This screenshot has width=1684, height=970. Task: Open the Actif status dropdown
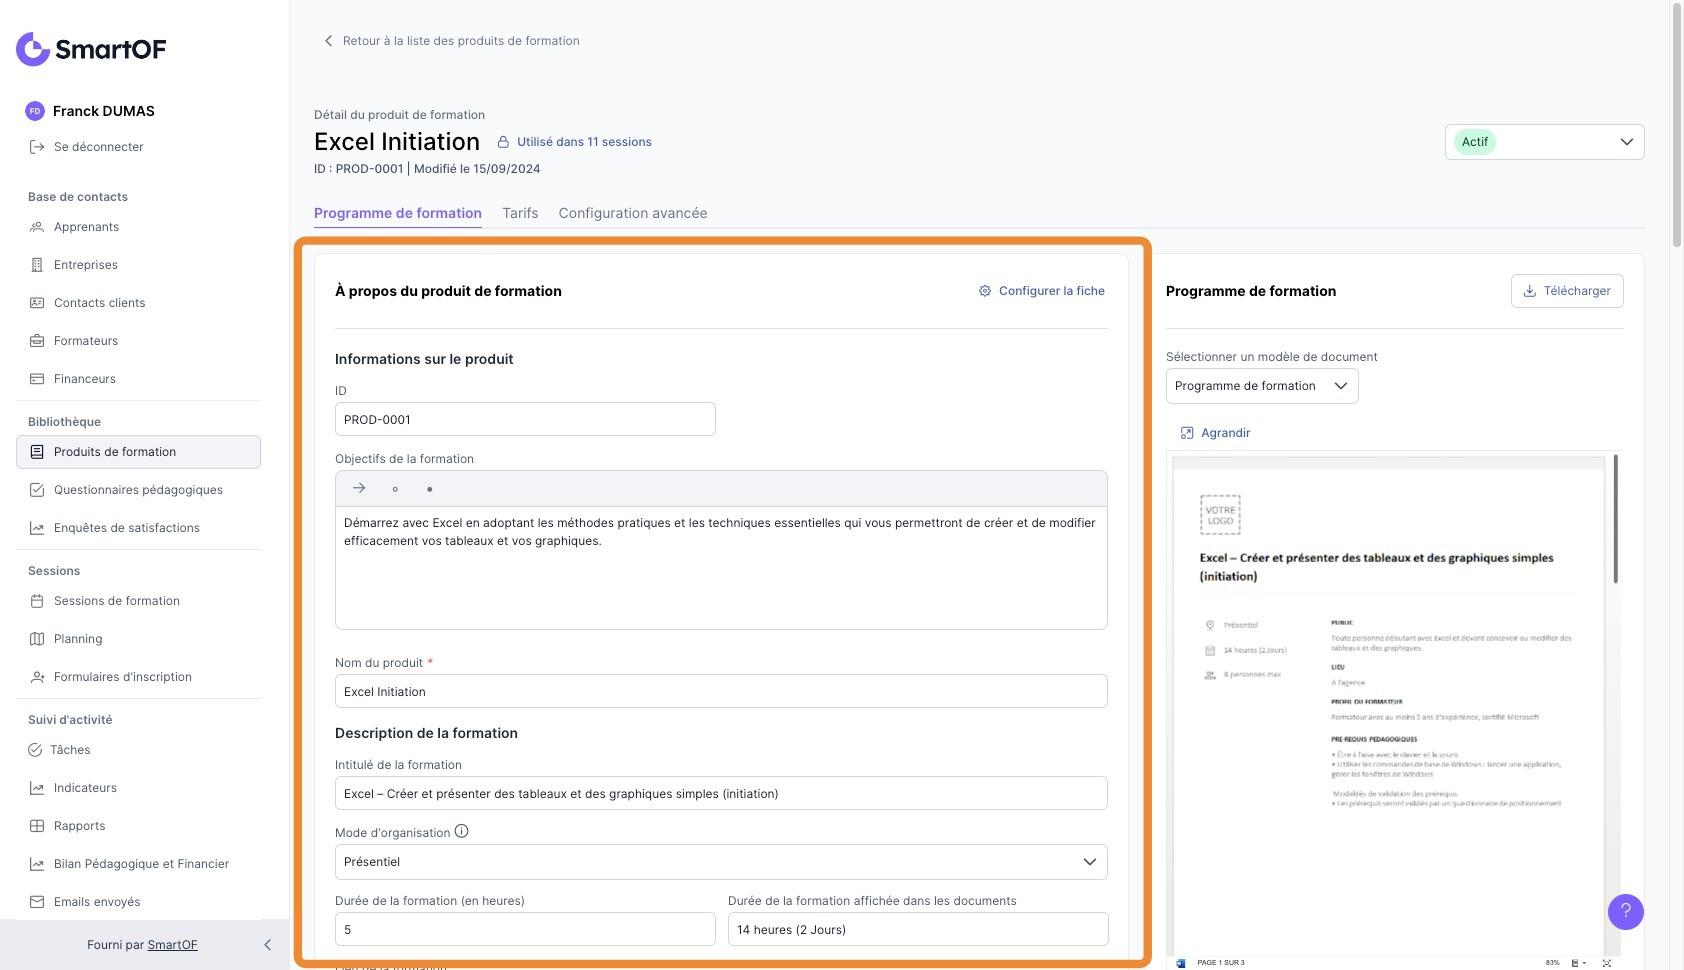click(x=1544, y=142)
